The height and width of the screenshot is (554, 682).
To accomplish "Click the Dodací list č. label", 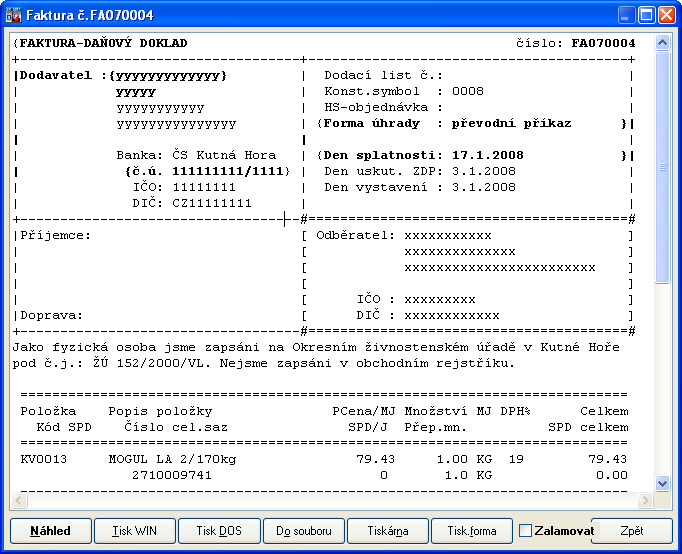I will click(383, 75).
